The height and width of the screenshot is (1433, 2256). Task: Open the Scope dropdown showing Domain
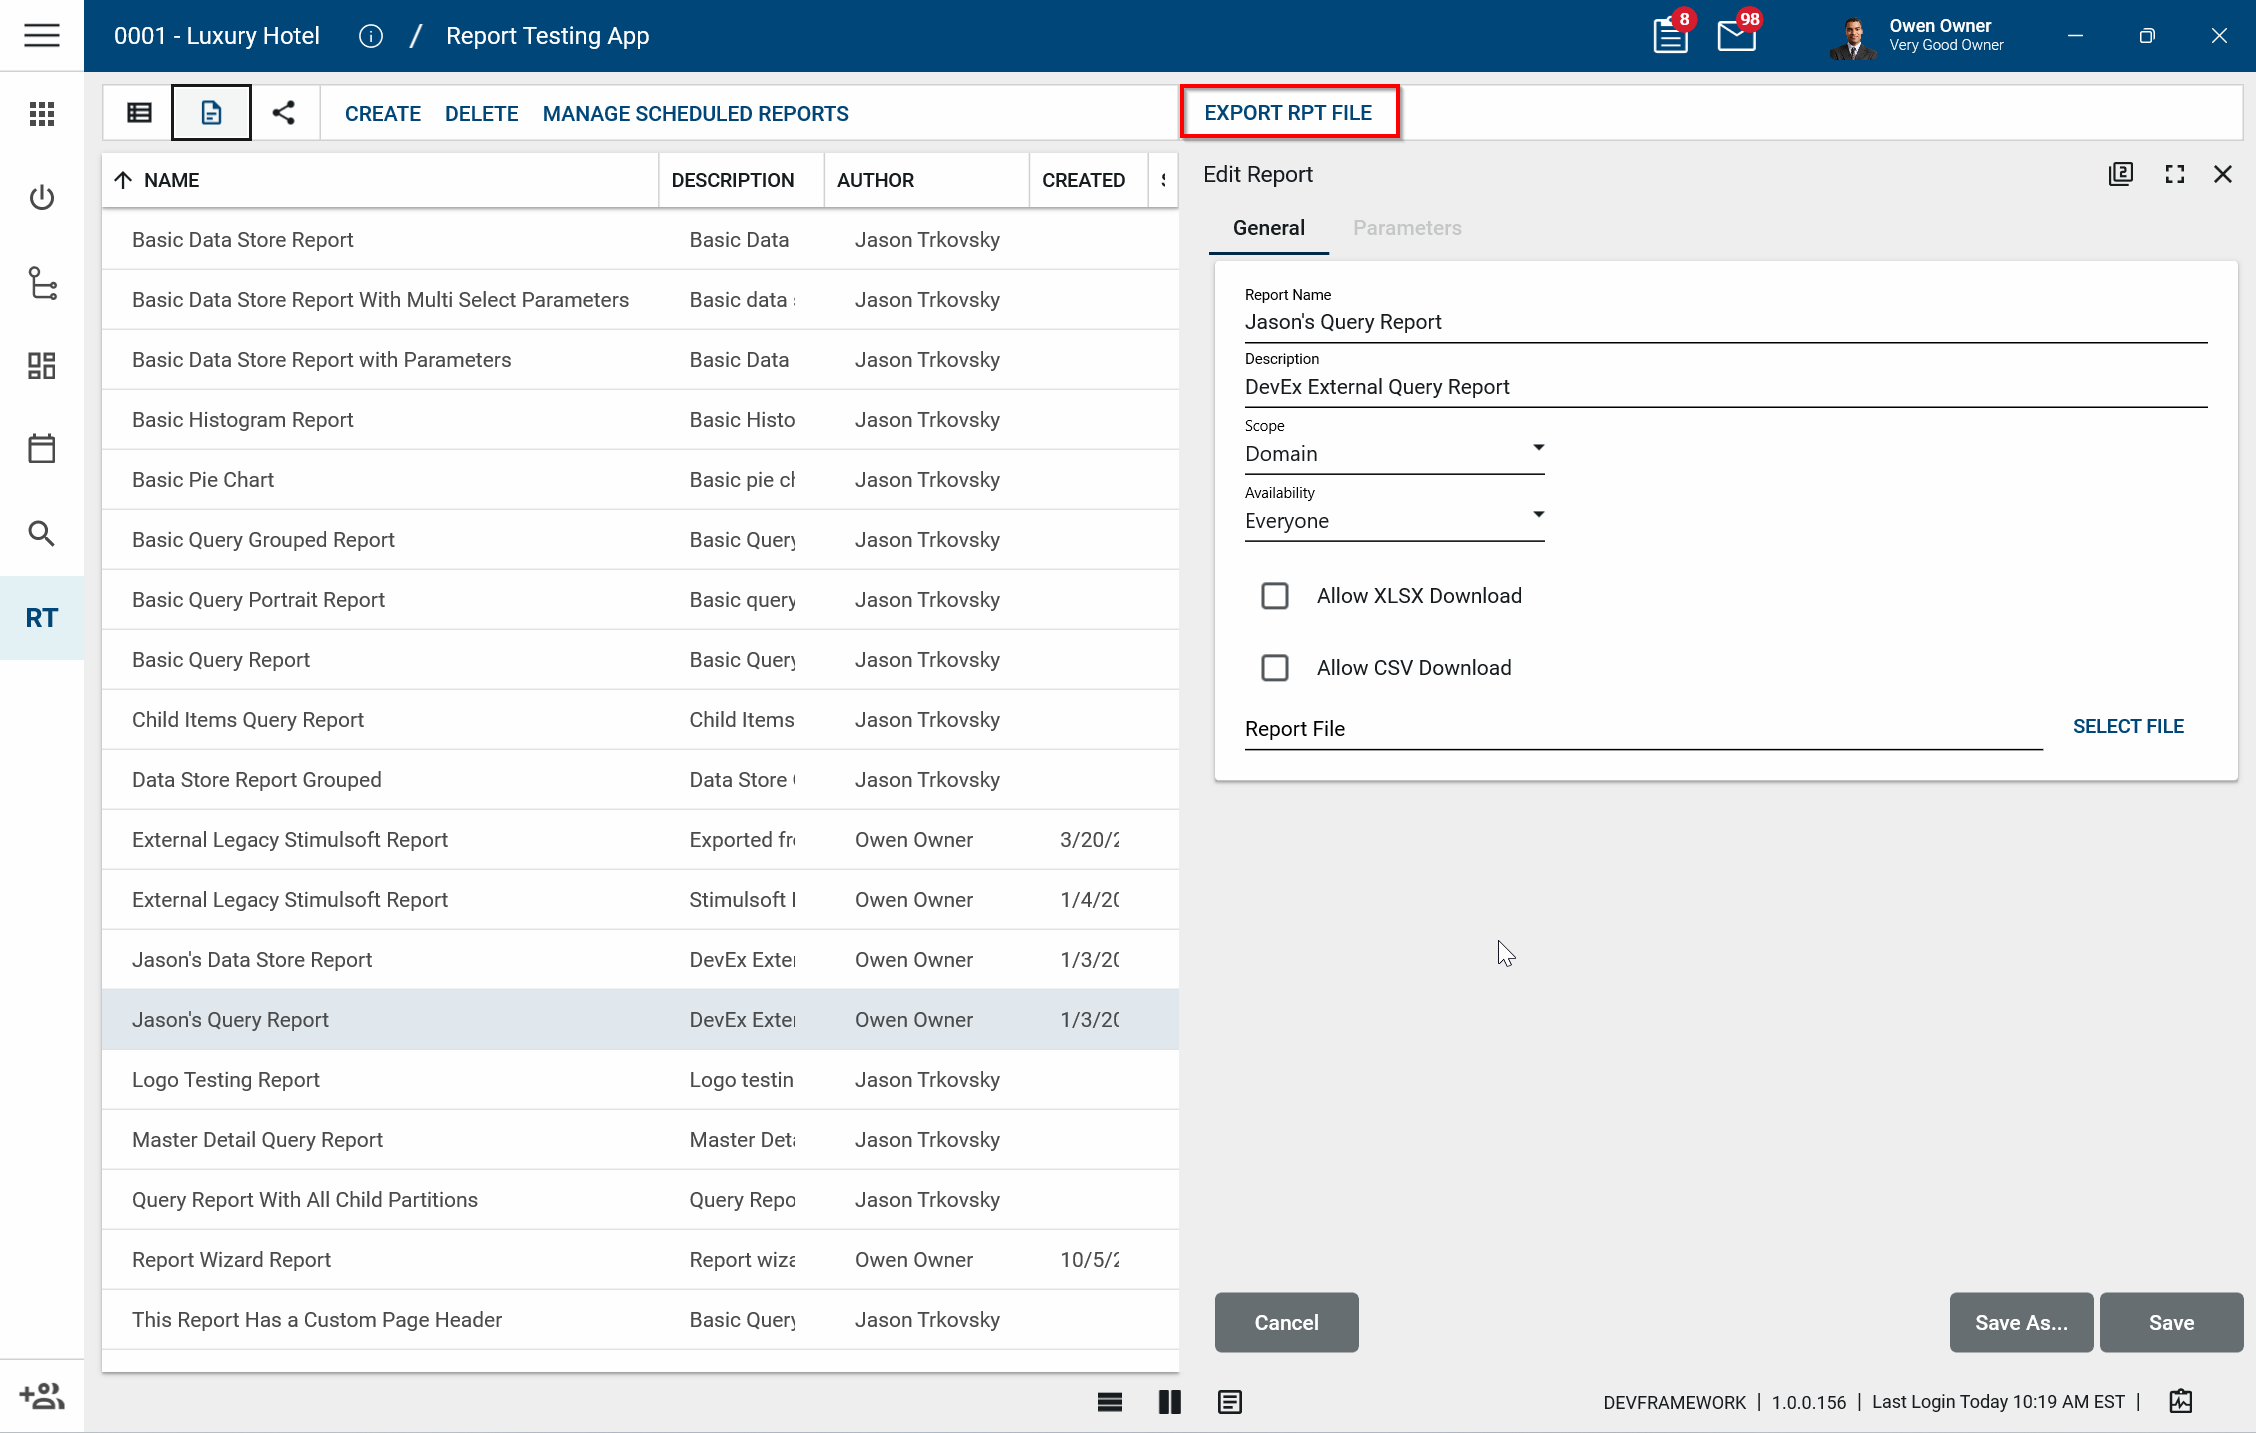(x=1394, y=454)
